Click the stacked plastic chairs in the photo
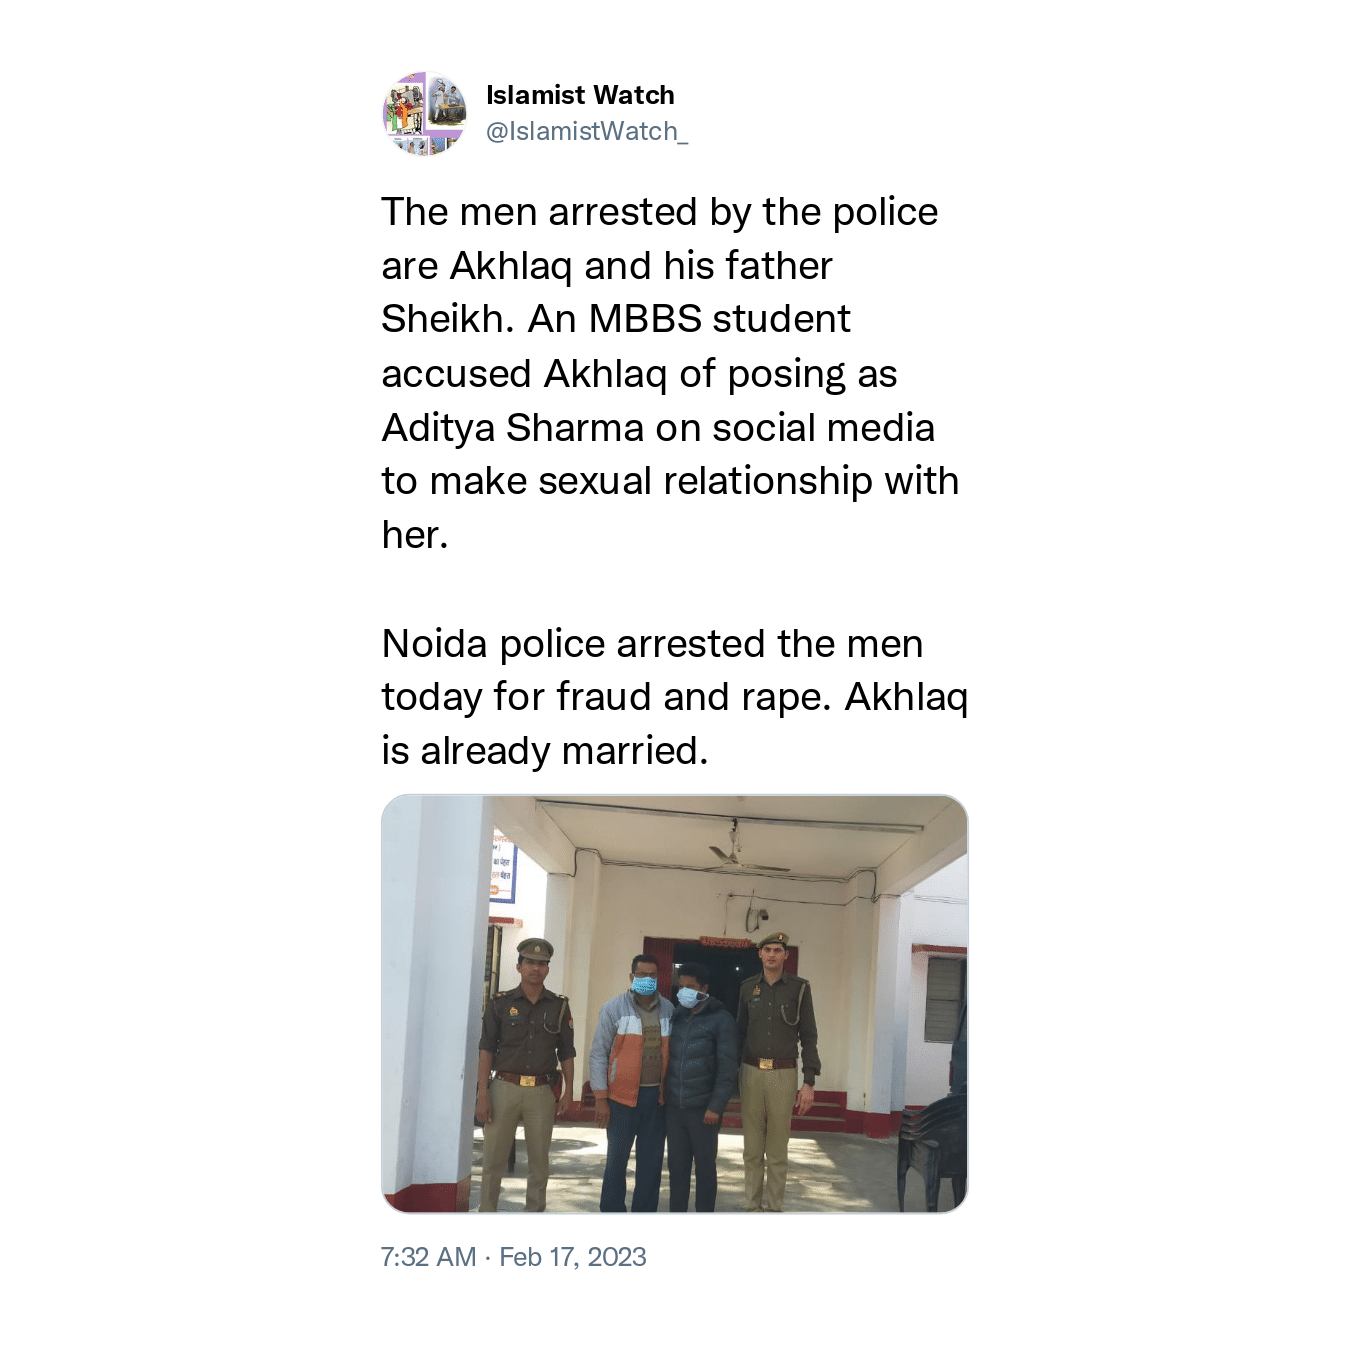Viewport: 1350px width, 1350px height. point(932,1147)
